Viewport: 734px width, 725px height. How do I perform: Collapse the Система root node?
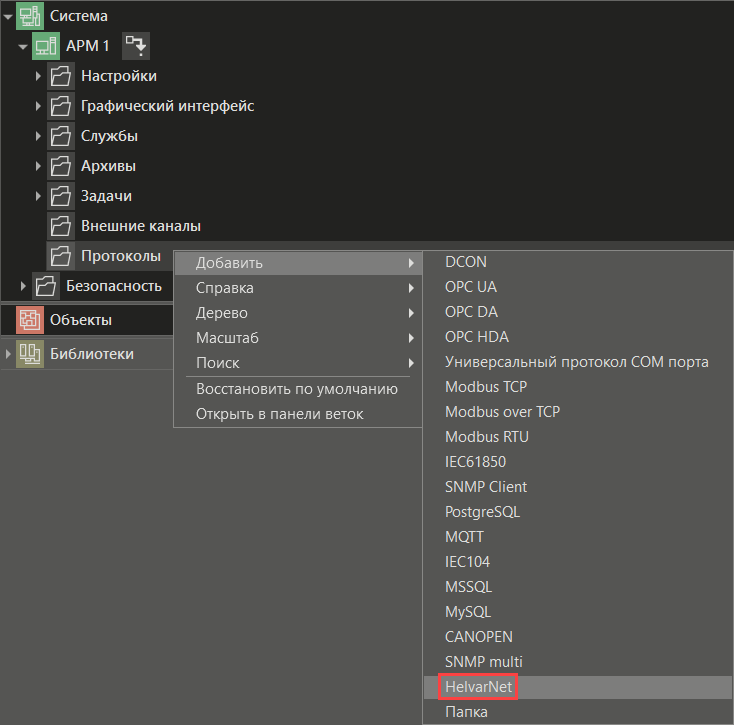tap(8, 16)
